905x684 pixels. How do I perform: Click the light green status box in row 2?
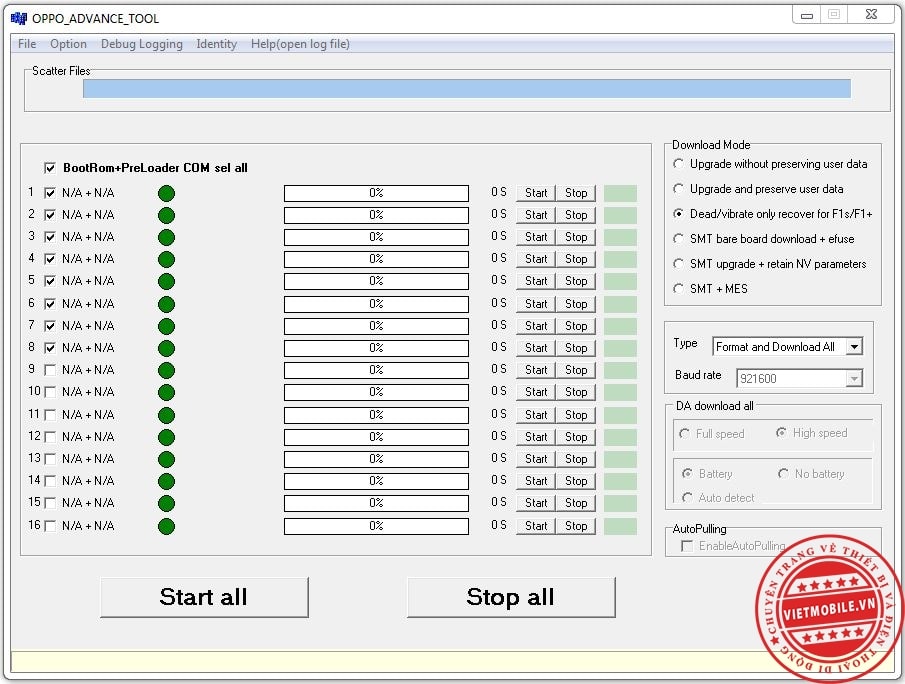[x=620, y=215]
